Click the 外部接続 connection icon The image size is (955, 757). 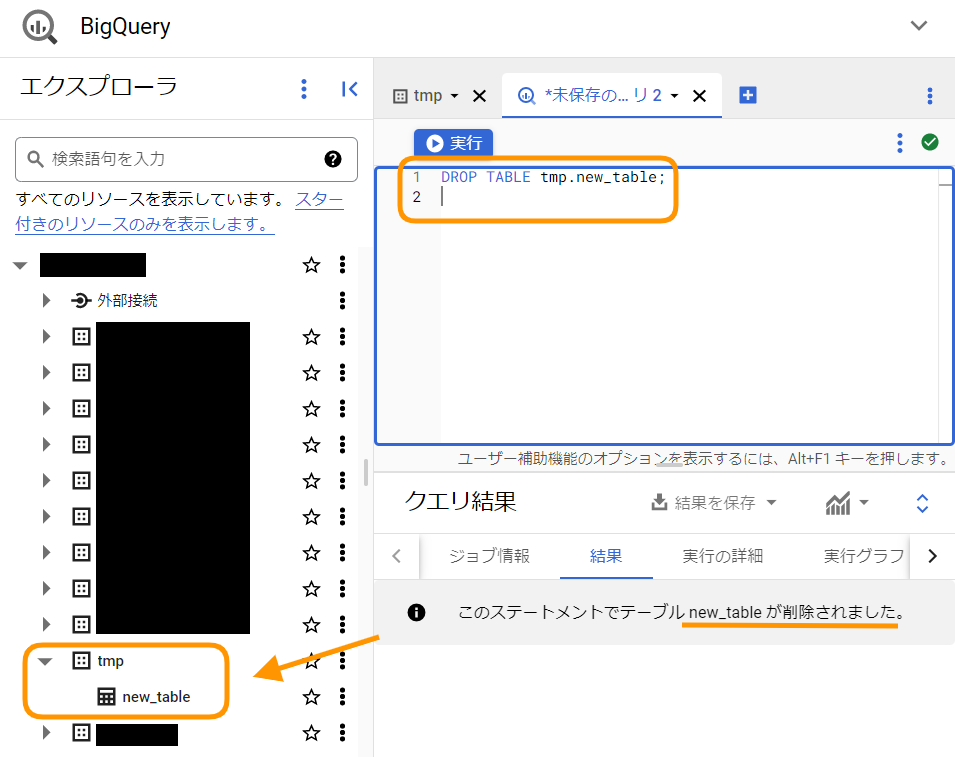click(x=81, y=300)
